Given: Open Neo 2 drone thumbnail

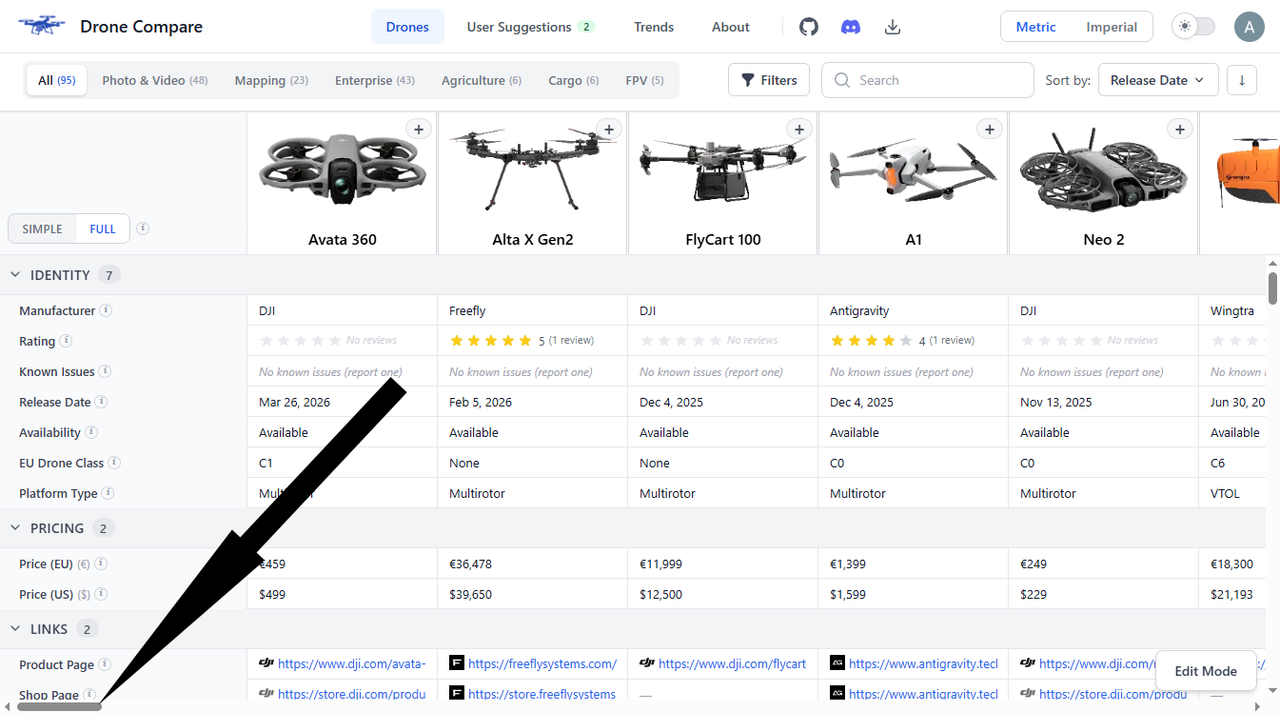Looking at the screenshot, I should coord(1103,170).
